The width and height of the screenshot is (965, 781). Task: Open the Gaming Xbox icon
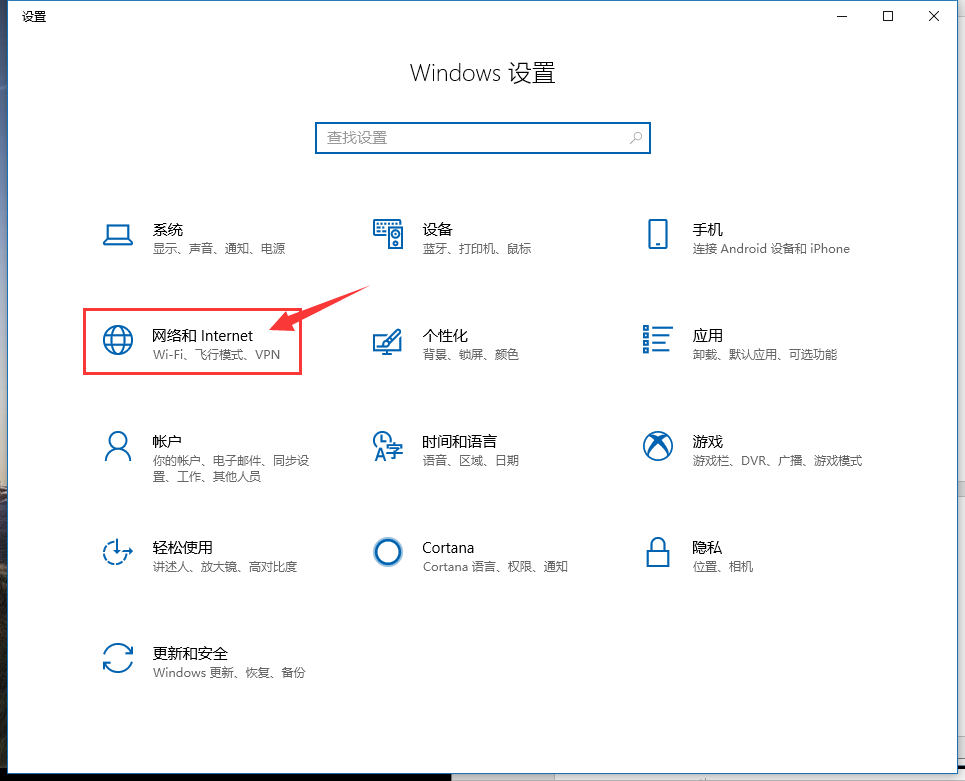tap(657, 446)
